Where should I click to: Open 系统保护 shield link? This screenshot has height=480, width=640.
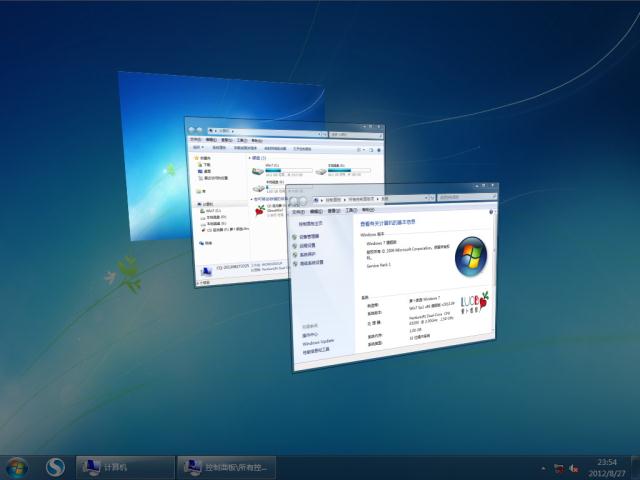pos(304,254)
